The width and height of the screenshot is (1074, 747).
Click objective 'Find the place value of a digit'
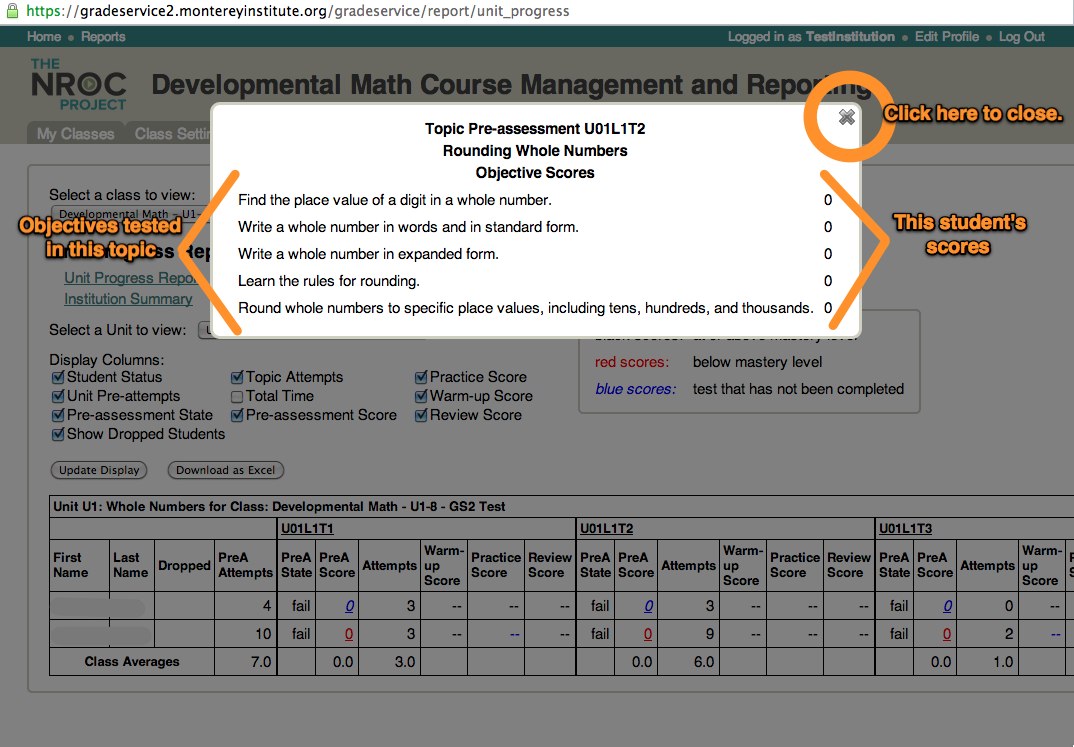395,200
